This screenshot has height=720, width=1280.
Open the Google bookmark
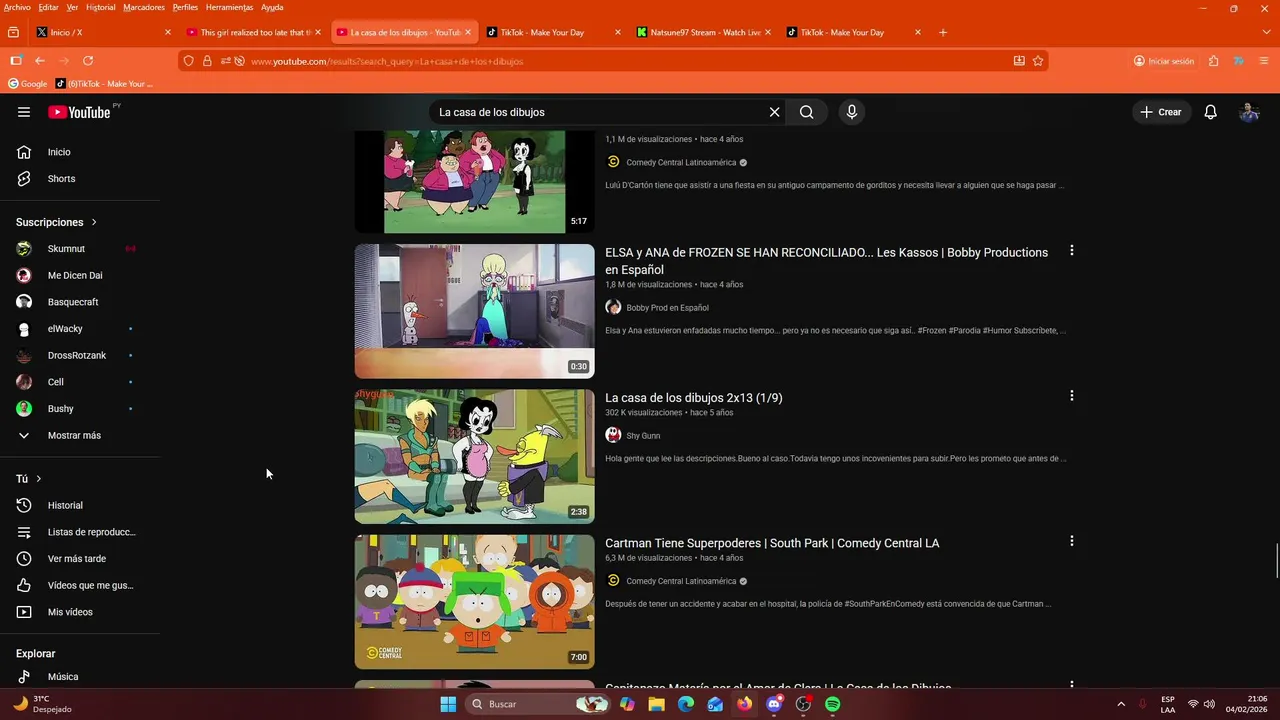[x=28, y=84]
